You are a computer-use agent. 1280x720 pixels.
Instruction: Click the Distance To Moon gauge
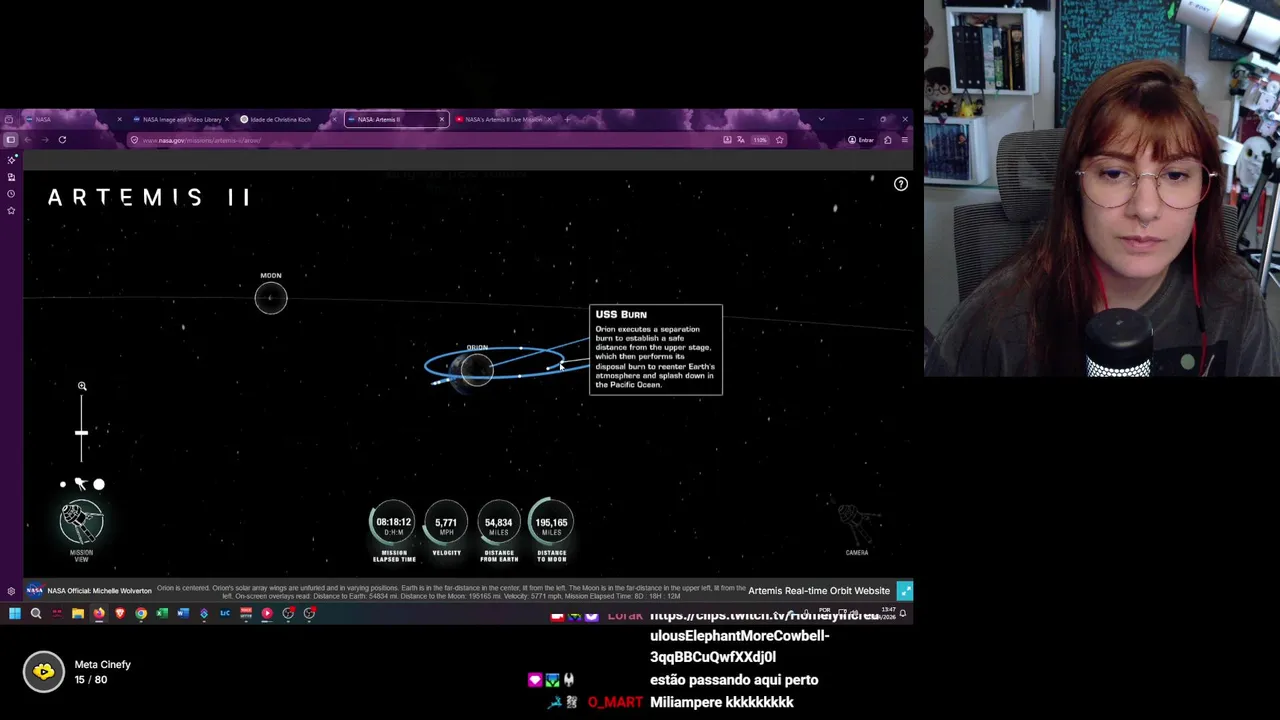pos(551,523)
